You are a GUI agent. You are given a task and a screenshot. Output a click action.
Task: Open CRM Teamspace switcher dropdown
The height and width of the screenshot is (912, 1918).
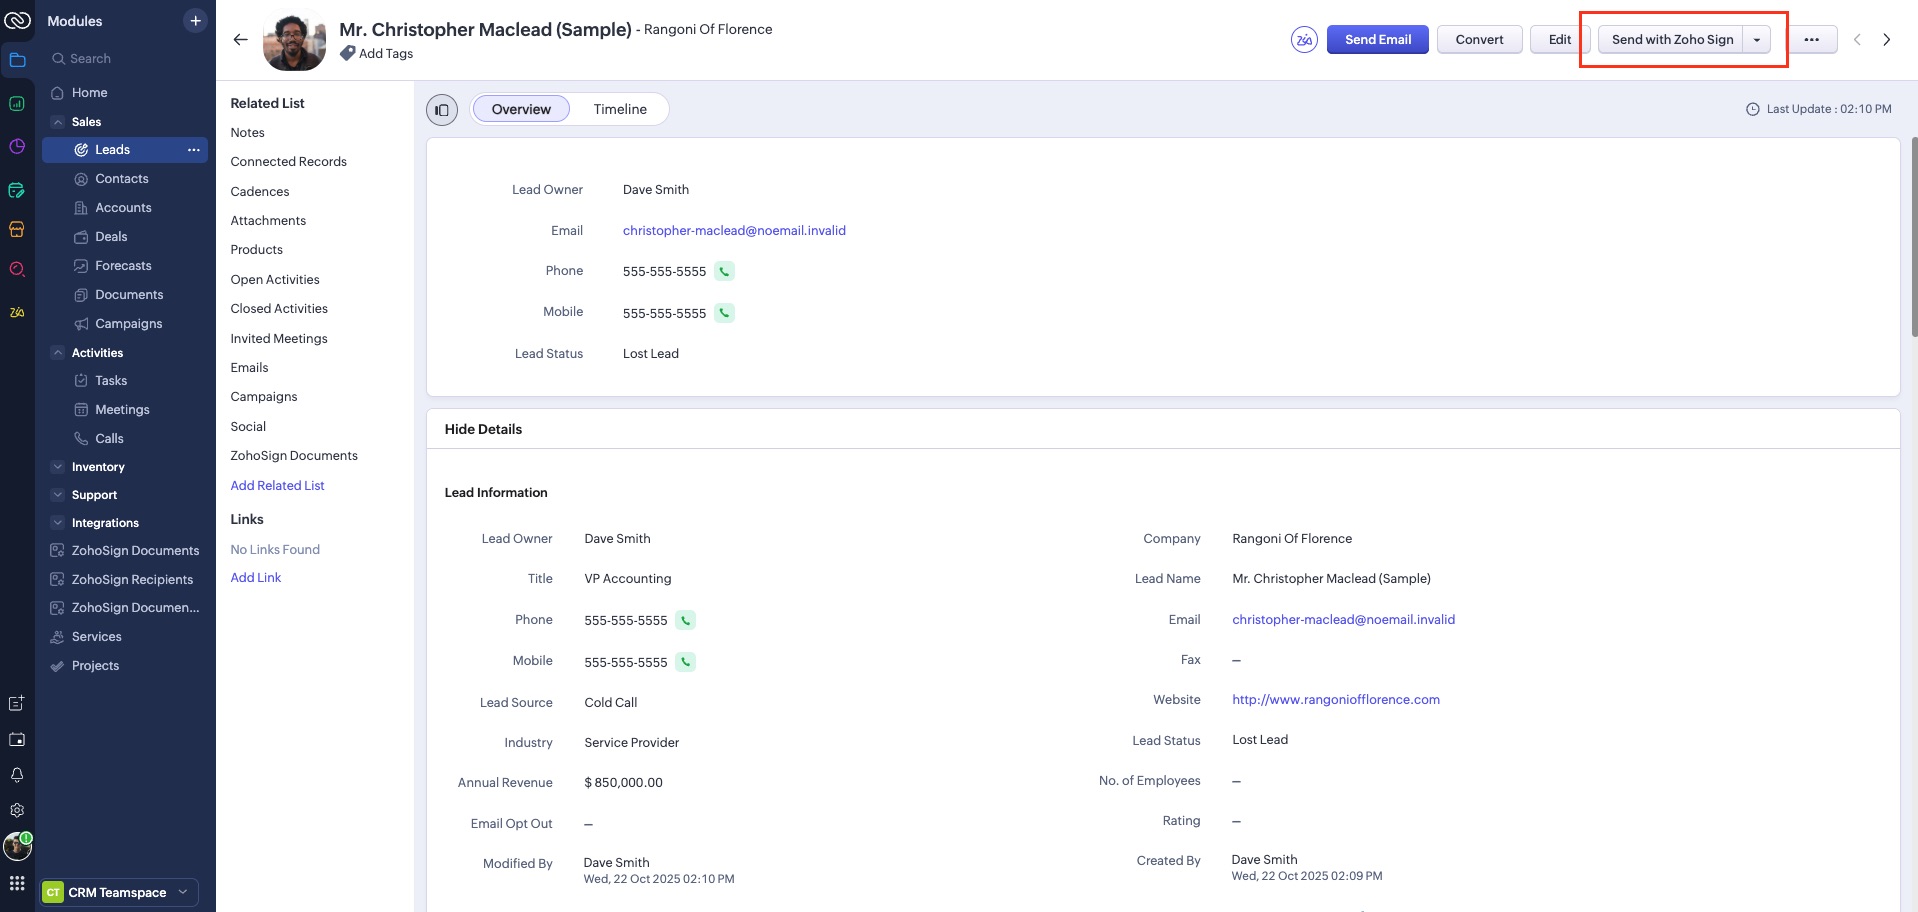point(182,892)
